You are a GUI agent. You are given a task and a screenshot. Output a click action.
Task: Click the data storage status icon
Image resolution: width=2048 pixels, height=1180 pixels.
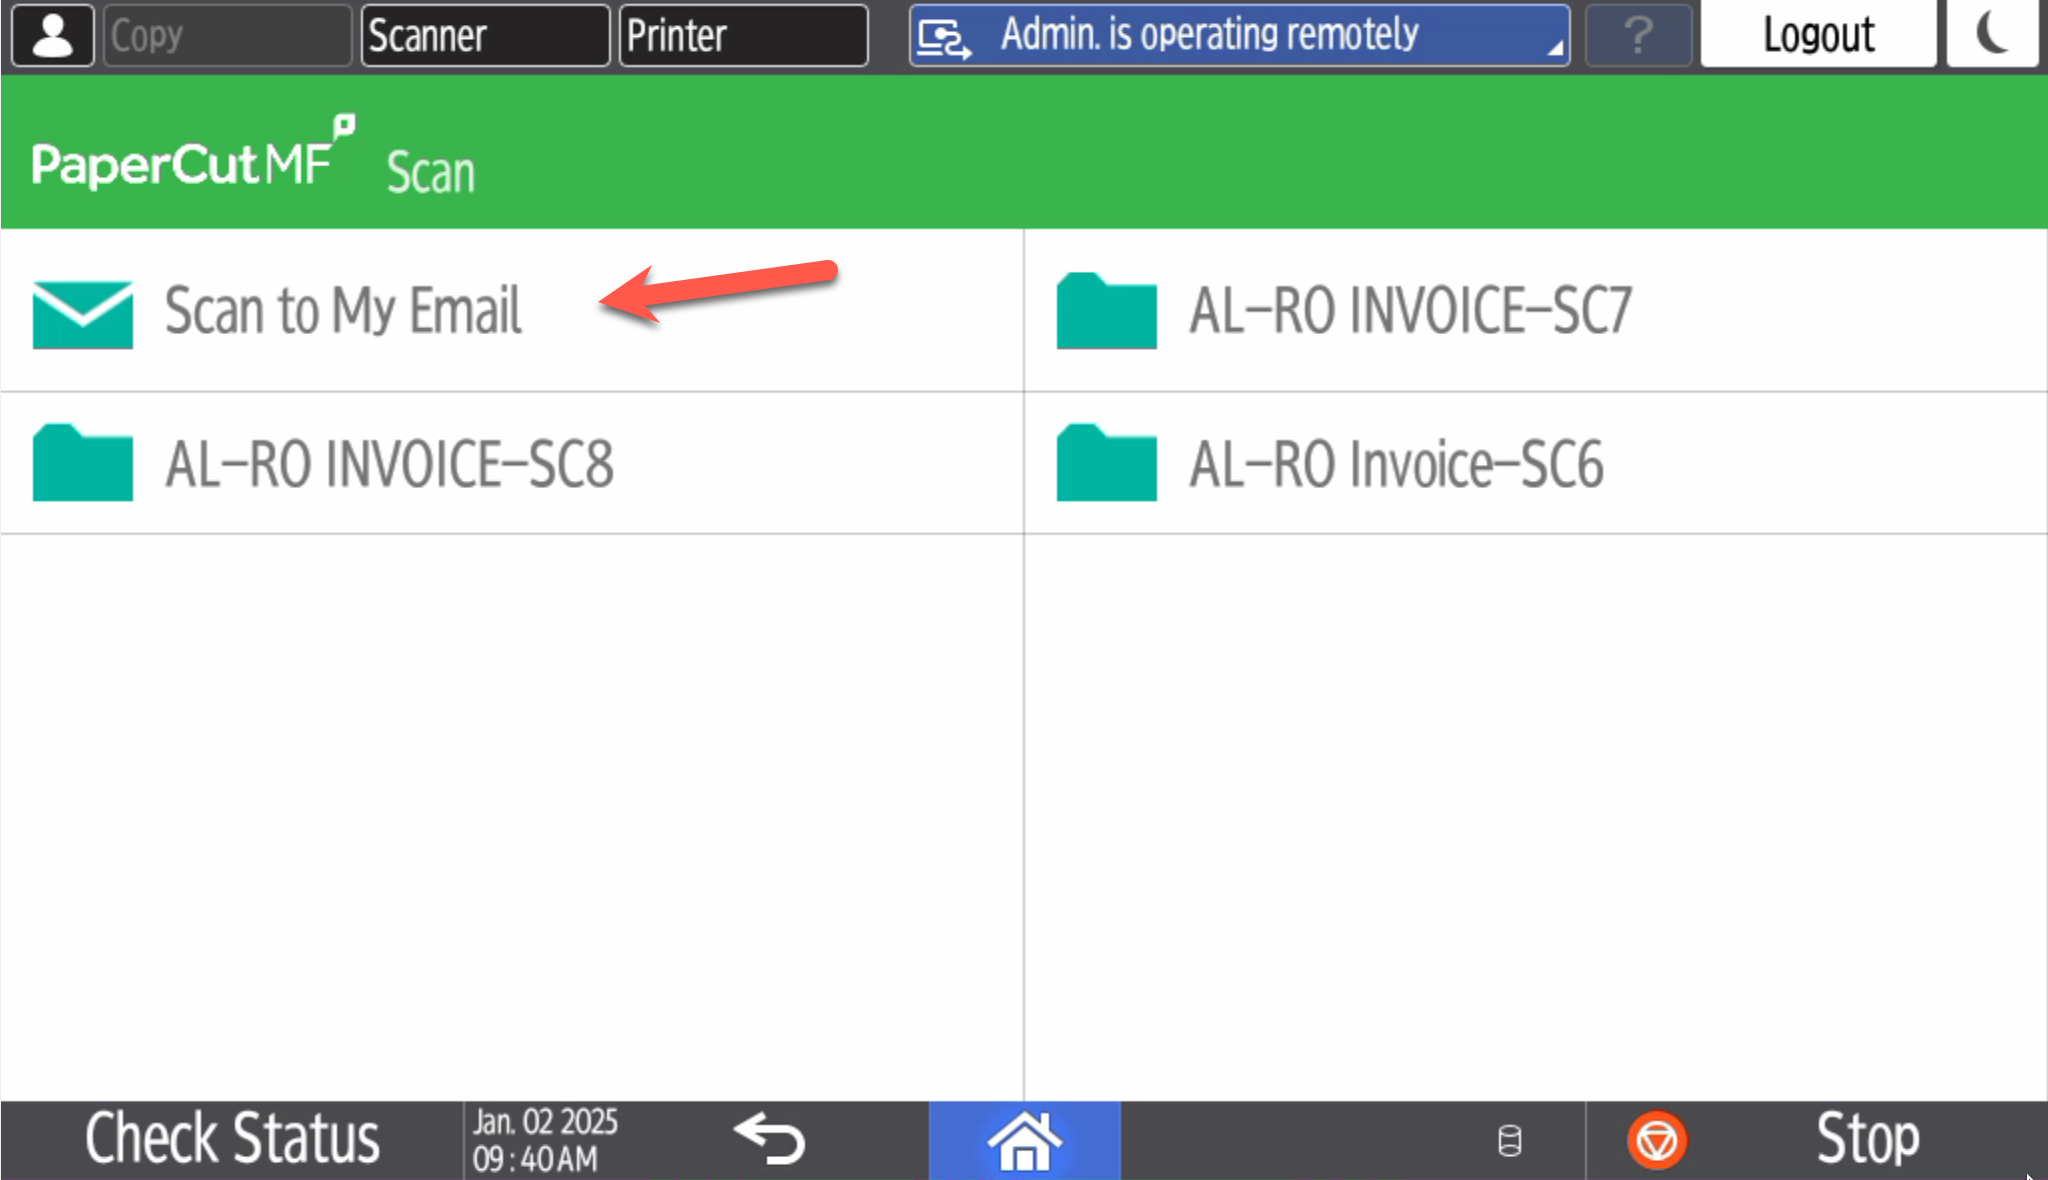point(1509,1140)
